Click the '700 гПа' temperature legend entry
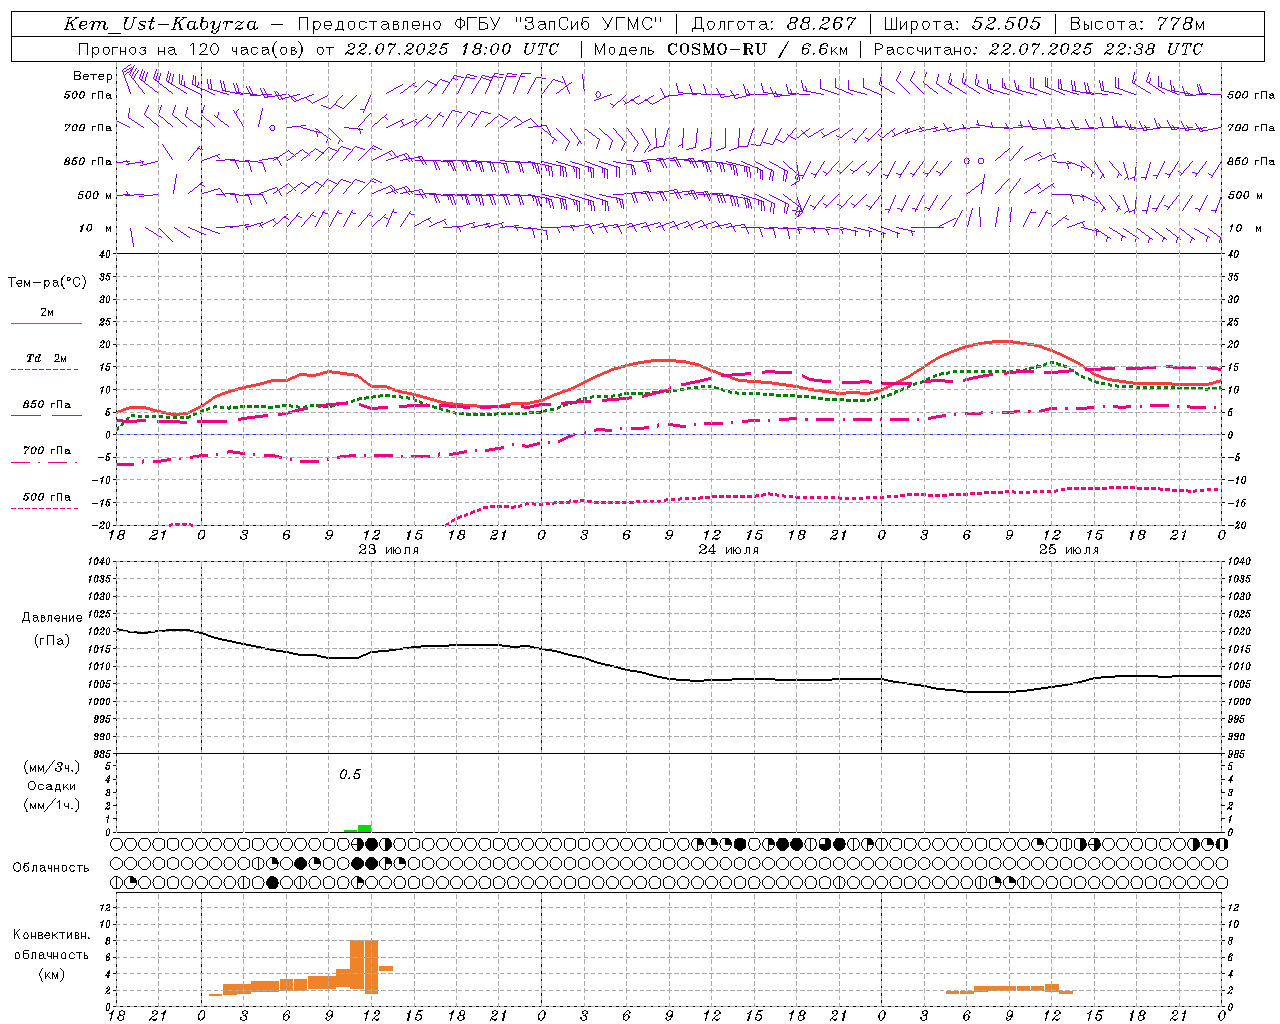 coord(46,450)
